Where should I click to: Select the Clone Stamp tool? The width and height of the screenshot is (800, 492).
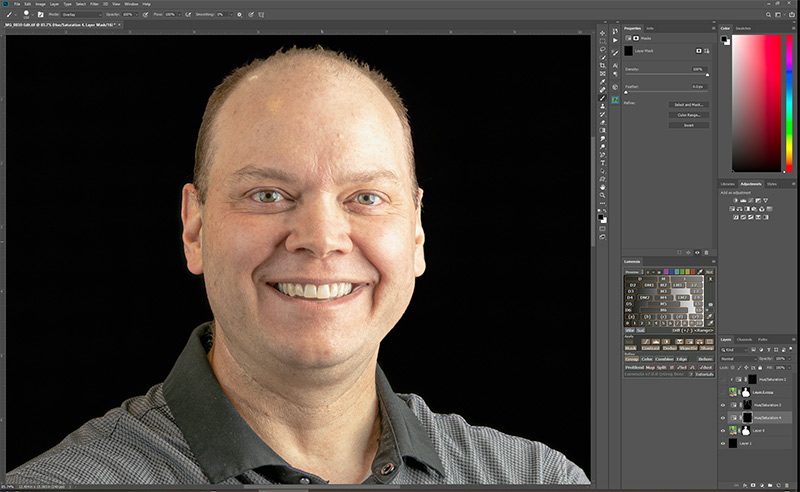click(603, 106)
